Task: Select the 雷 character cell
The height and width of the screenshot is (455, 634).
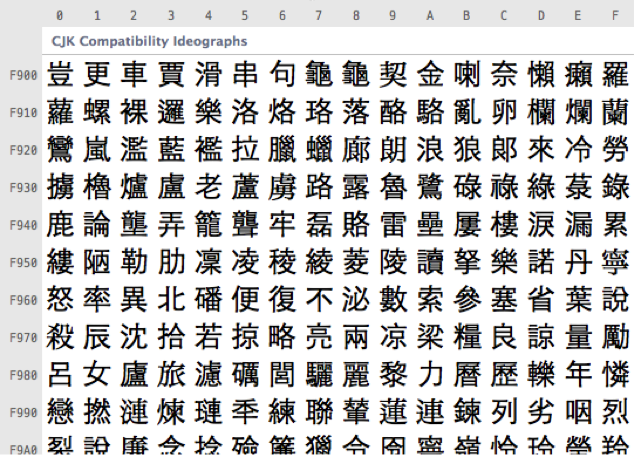Action: coord(393,225)
